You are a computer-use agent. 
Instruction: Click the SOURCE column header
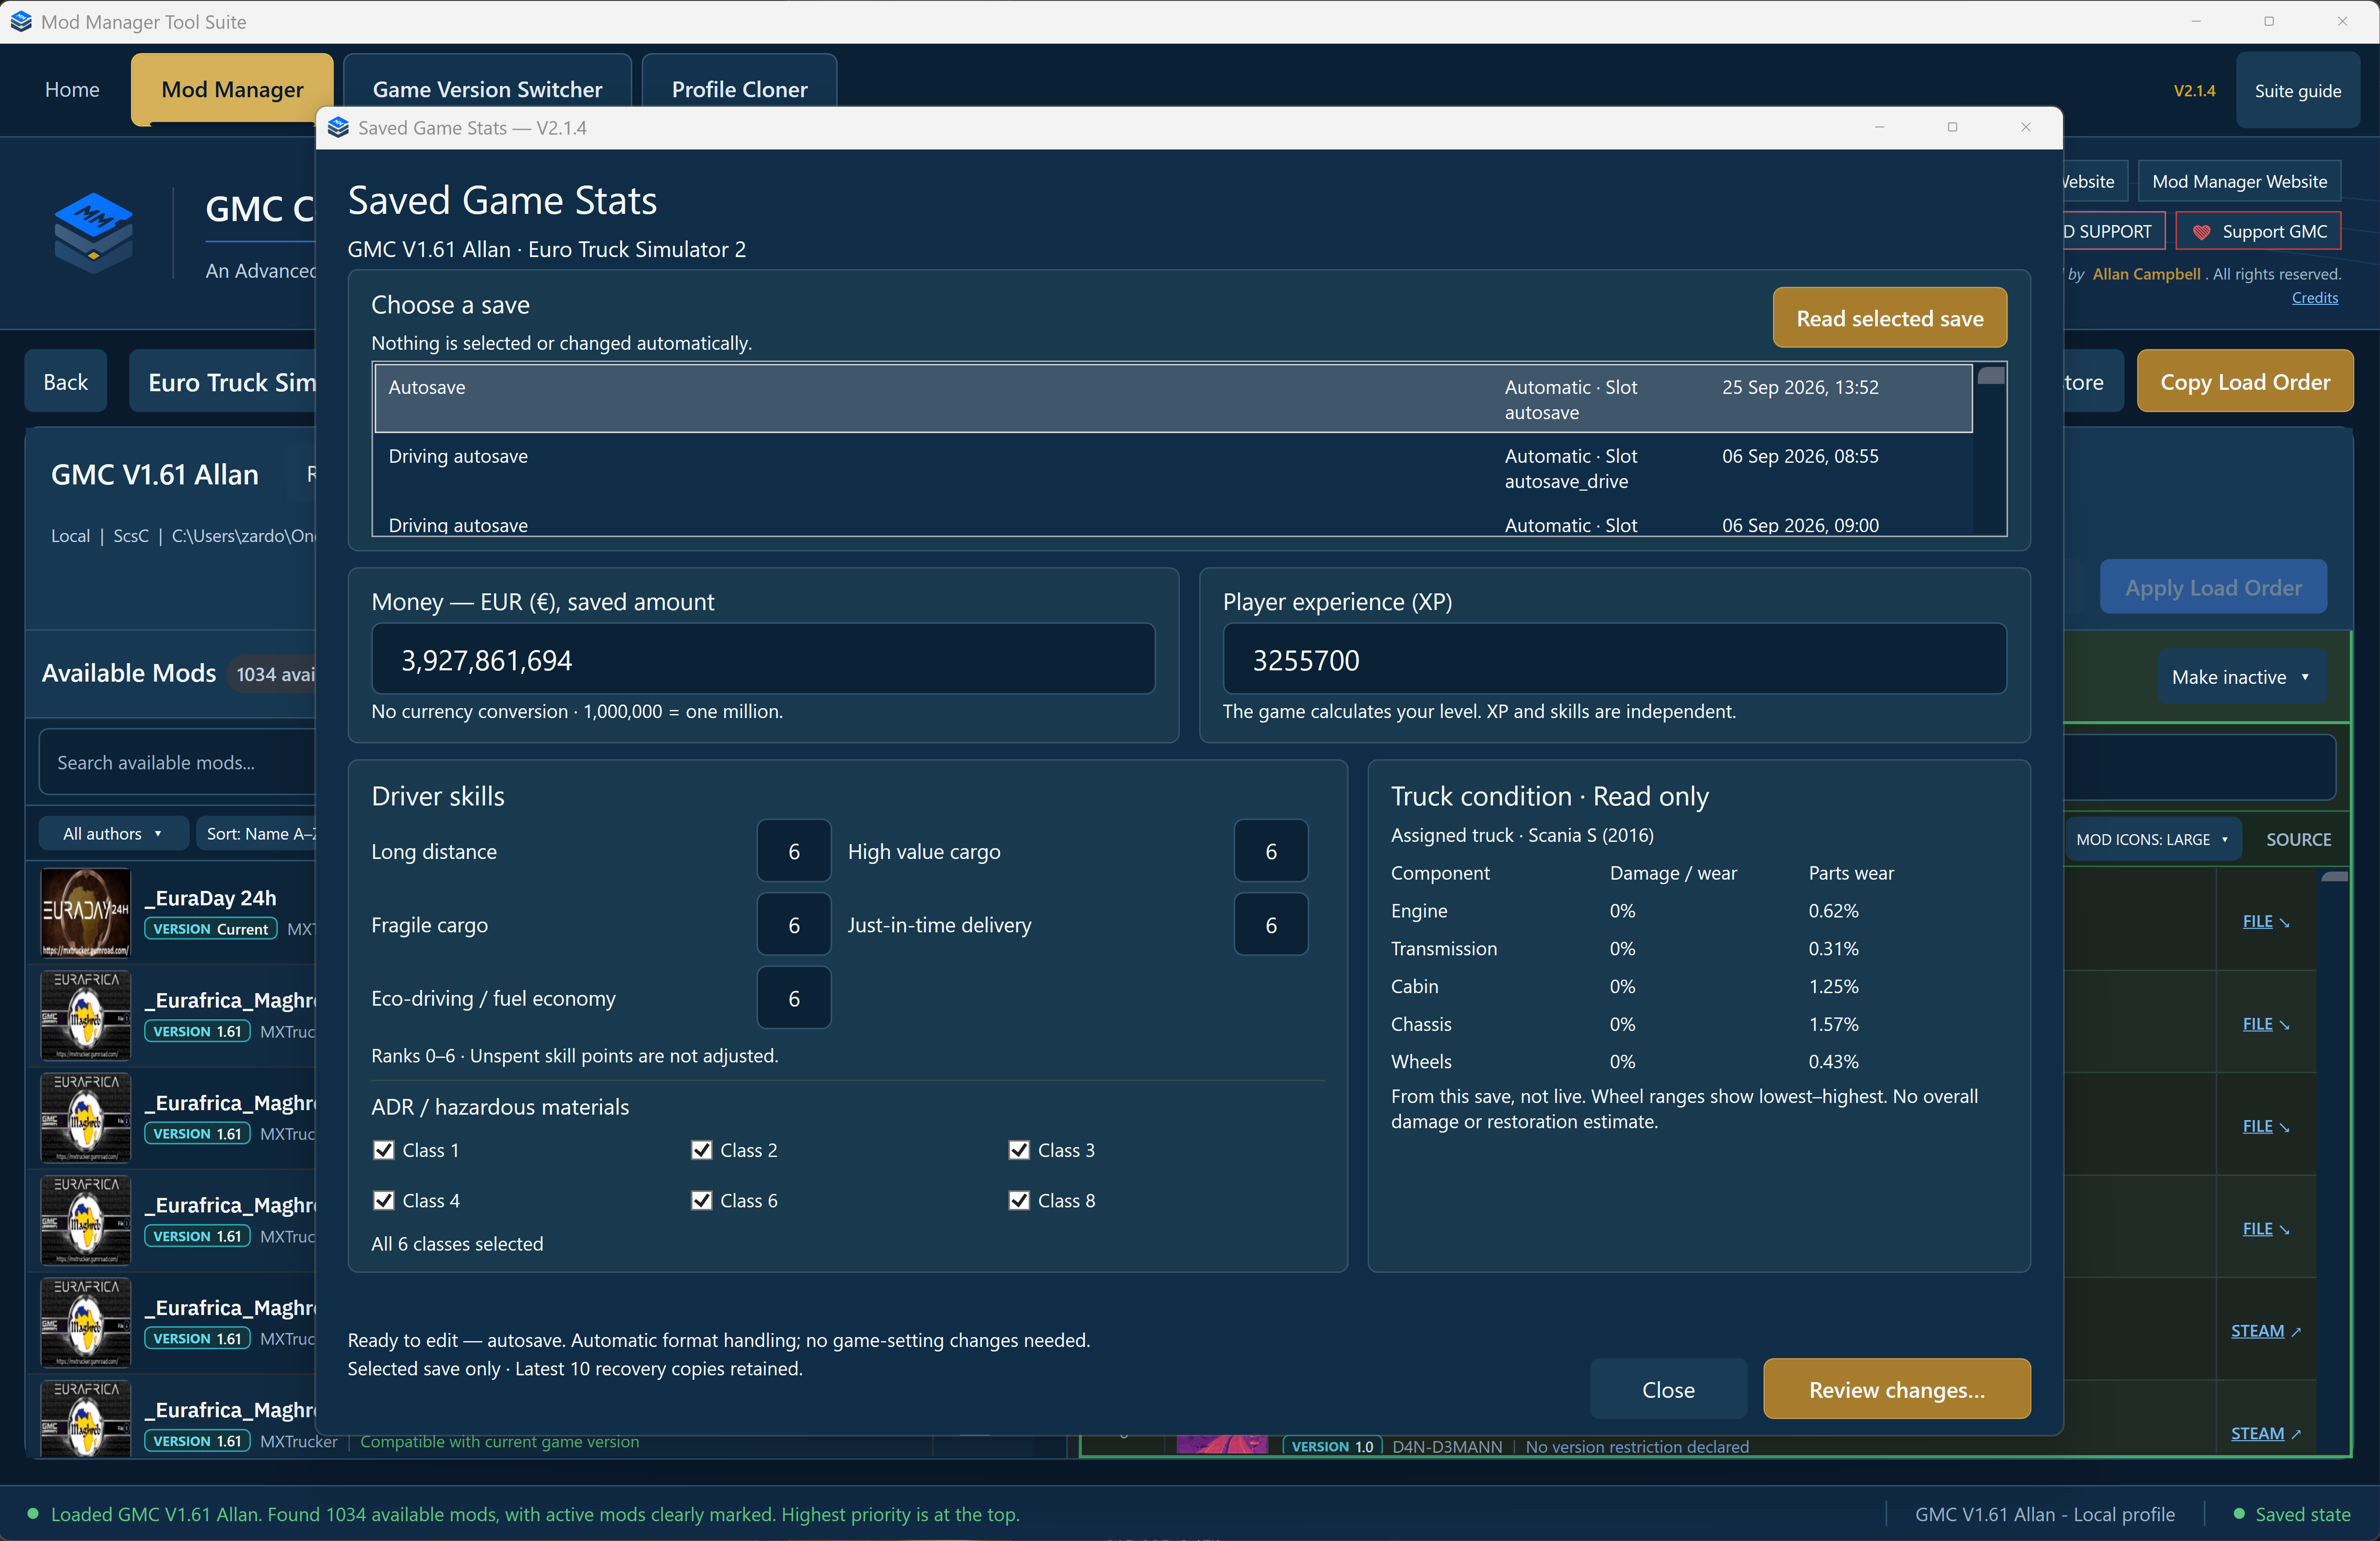[x=2298, y=839]
